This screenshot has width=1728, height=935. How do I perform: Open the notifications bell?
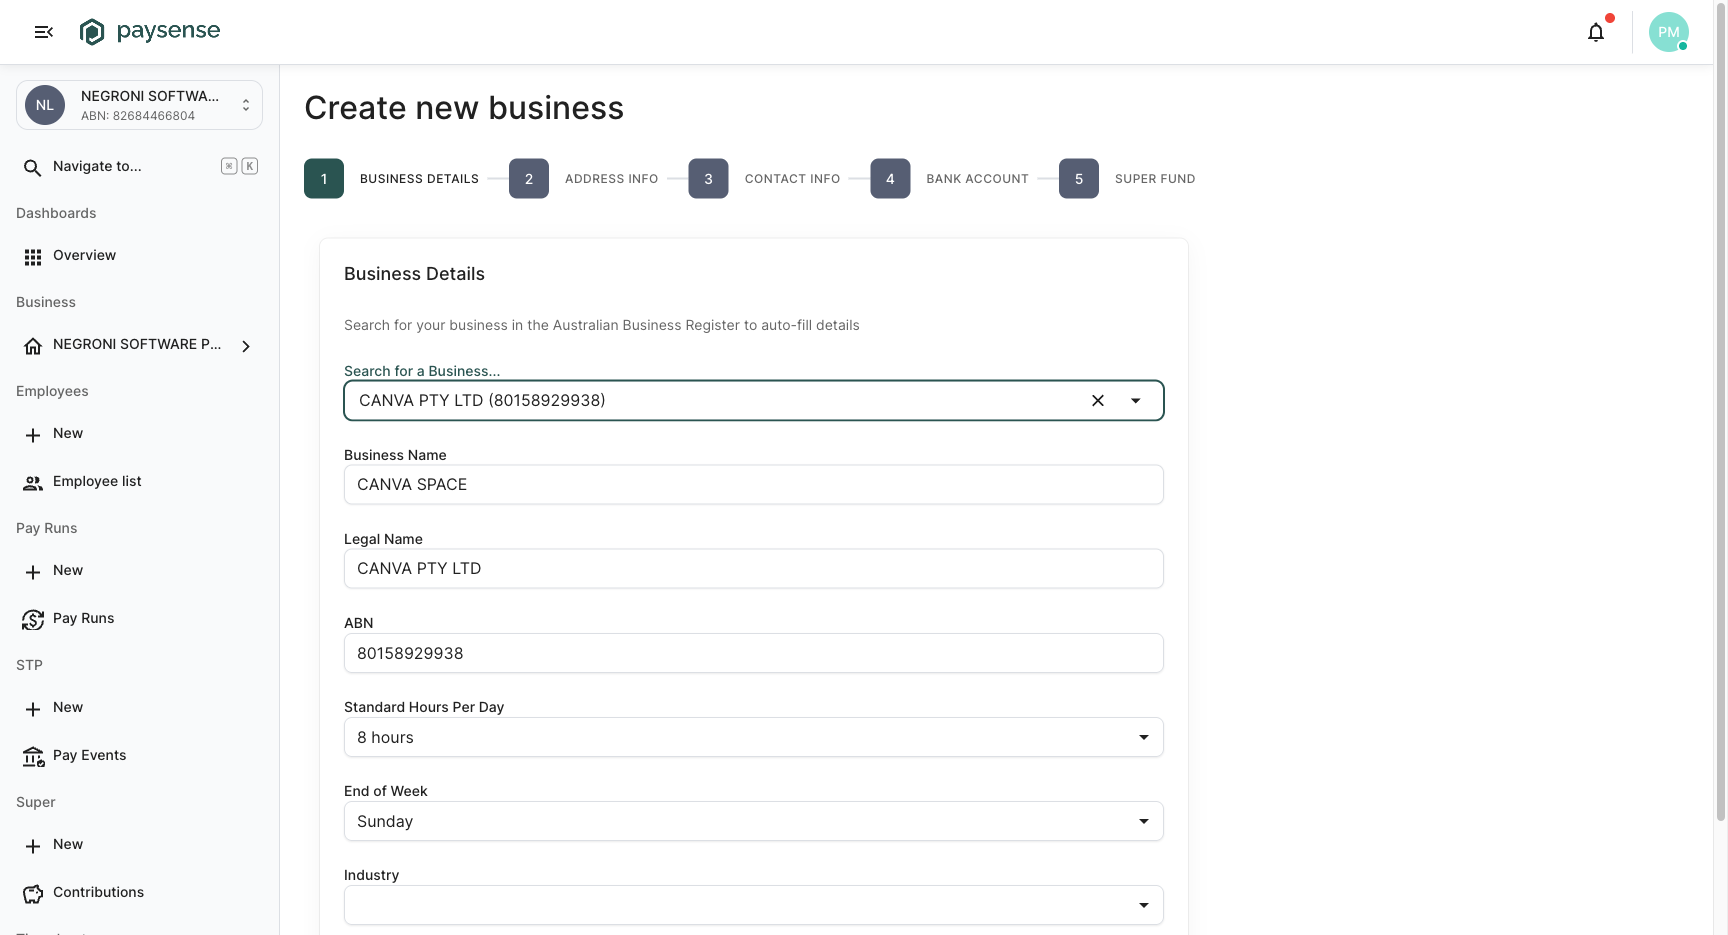pos(1596,32)
